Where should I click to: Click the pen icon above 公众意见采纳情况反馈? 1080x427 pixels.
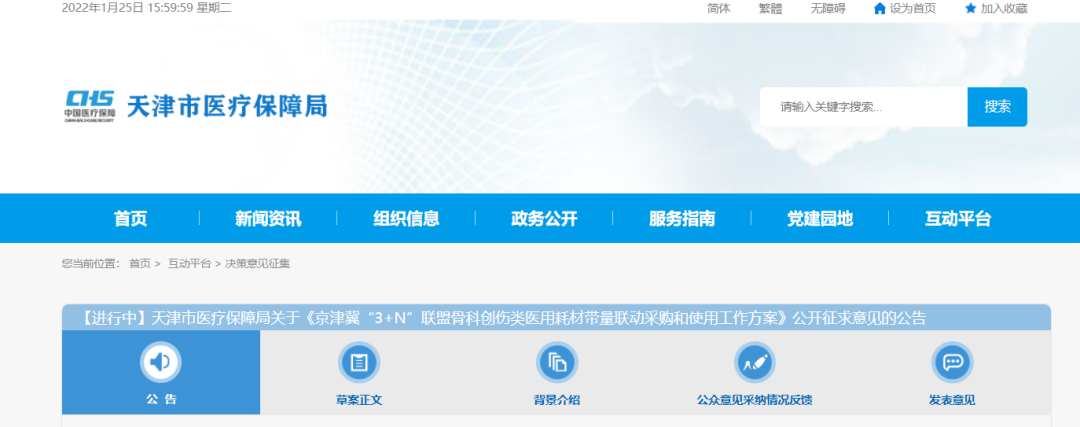click(754, 362)
